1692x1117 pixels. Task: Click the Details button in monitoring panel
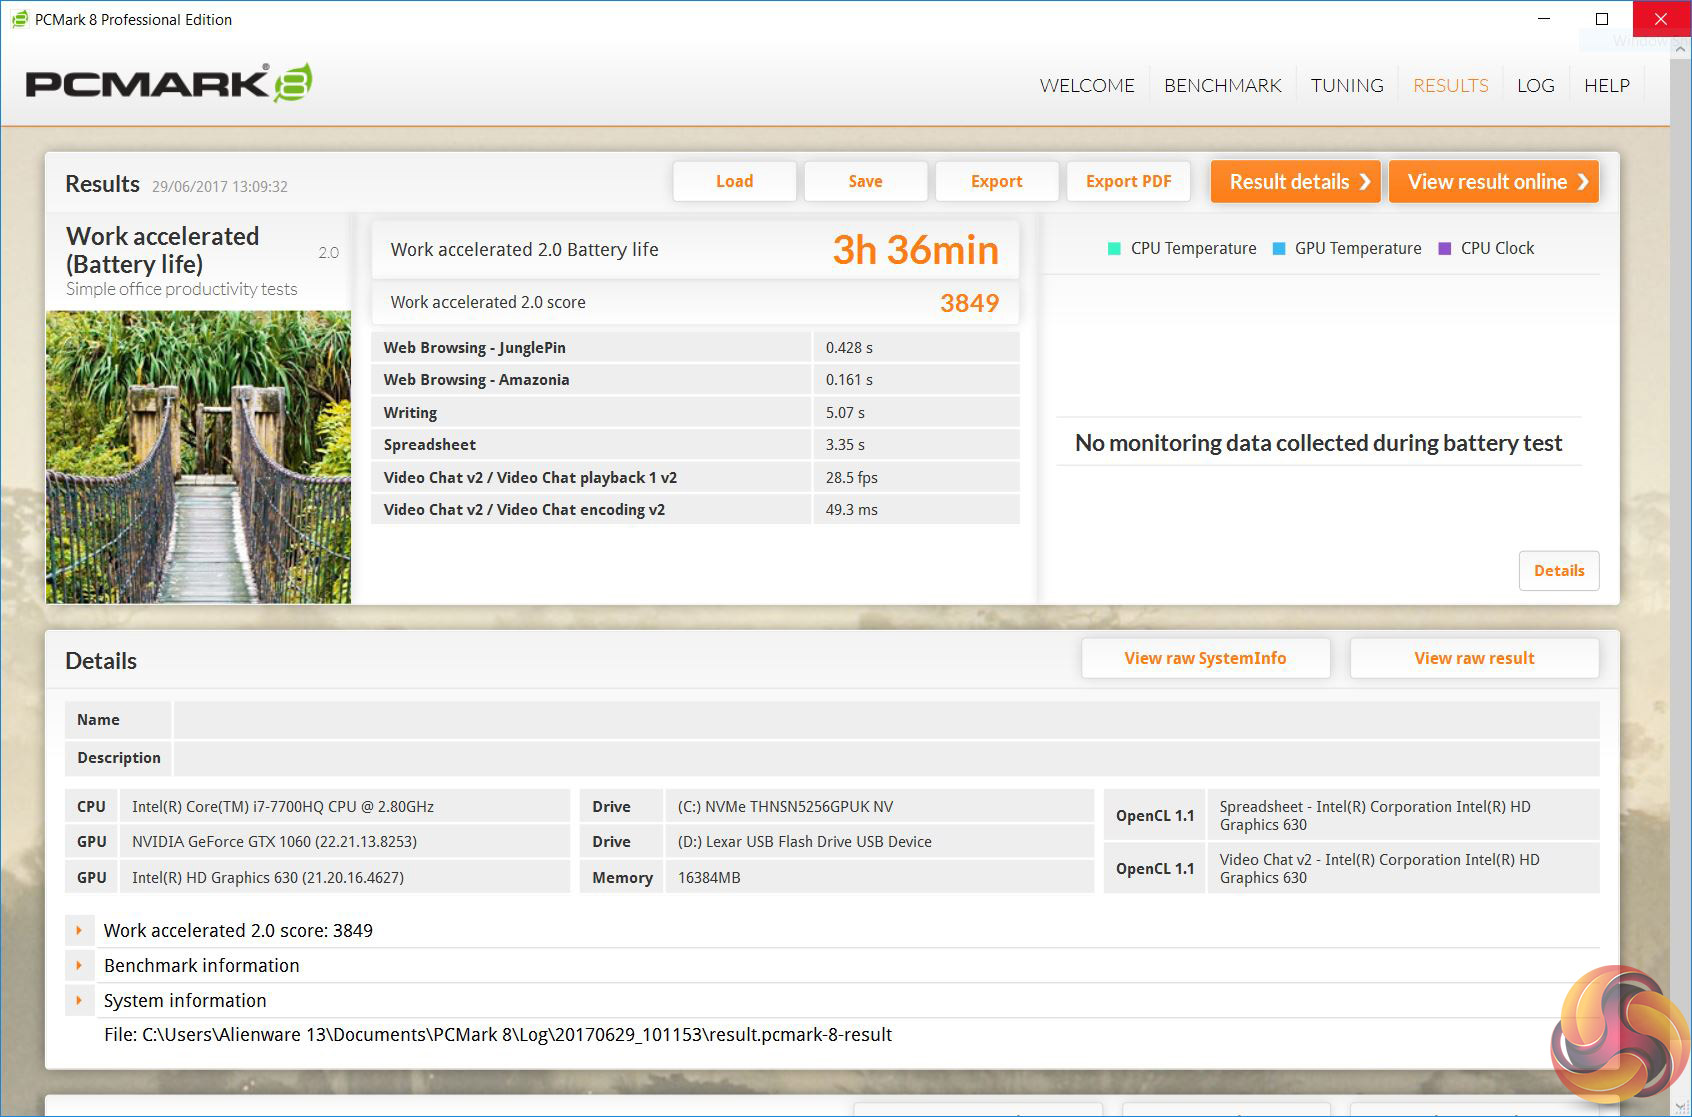[1558, 571]
